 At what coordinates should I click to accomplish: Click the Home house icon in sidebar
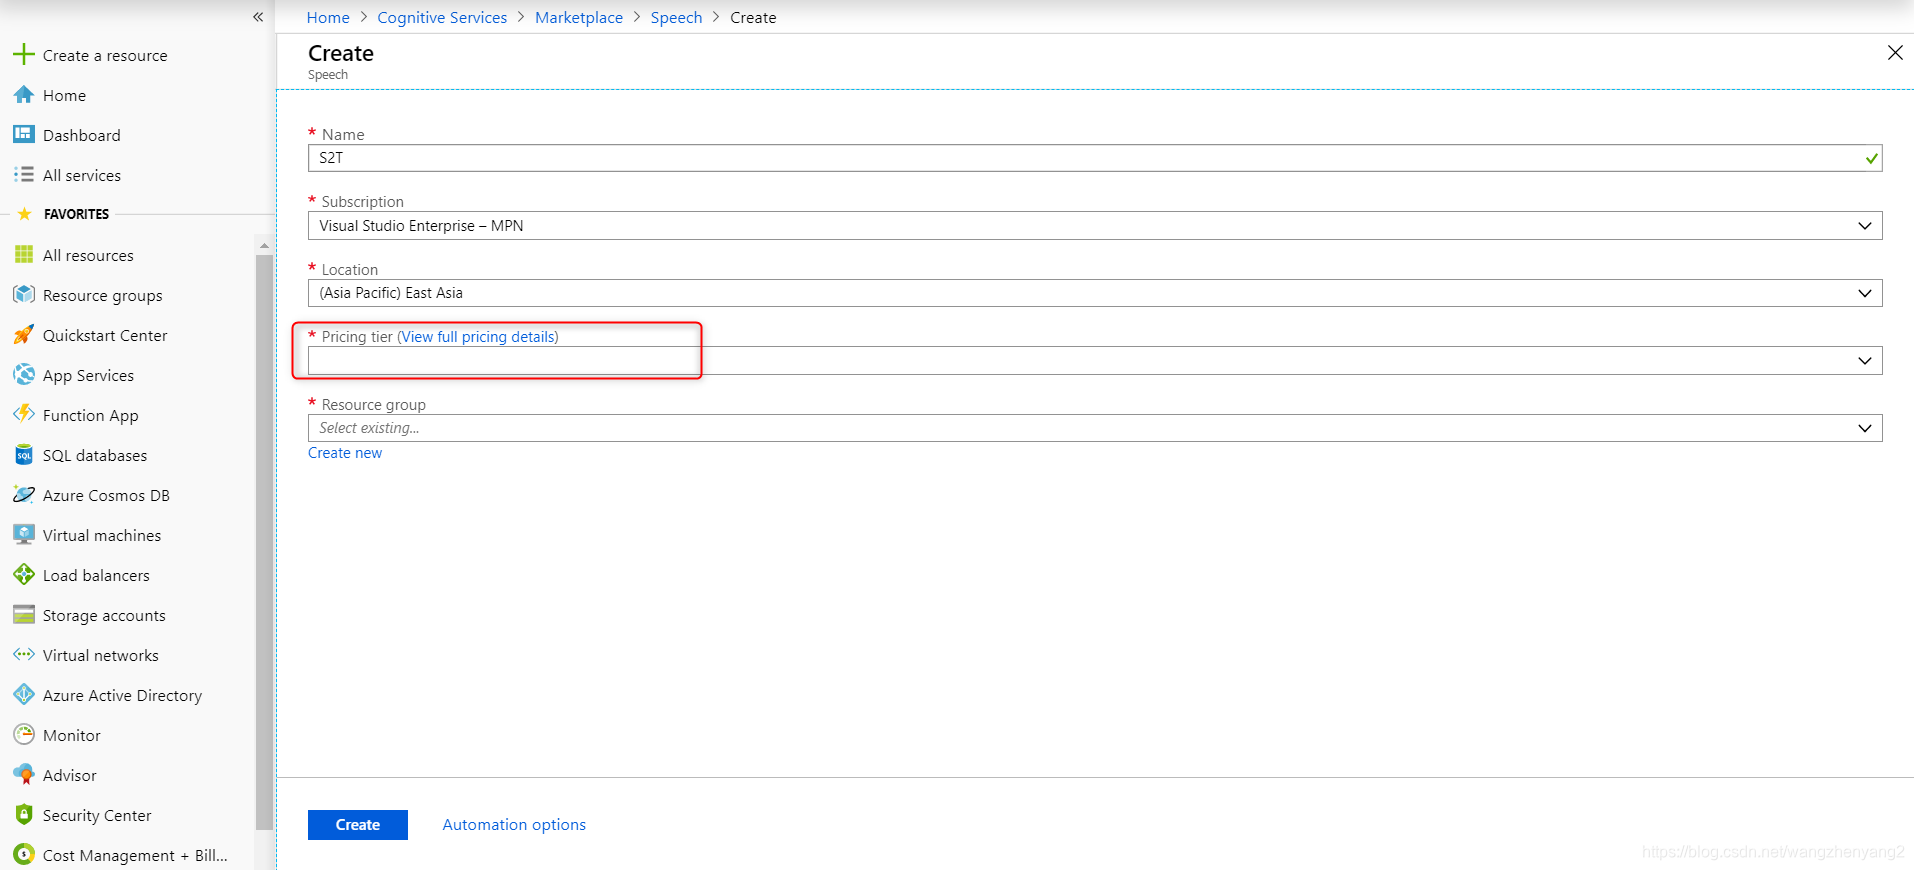24,95
